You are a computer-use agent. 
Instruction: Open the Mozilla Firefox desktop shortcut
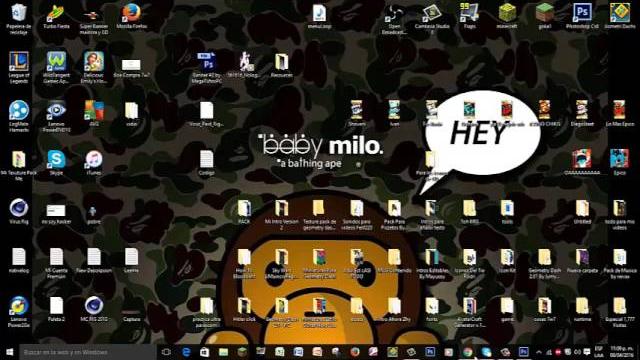pos(131,17)
